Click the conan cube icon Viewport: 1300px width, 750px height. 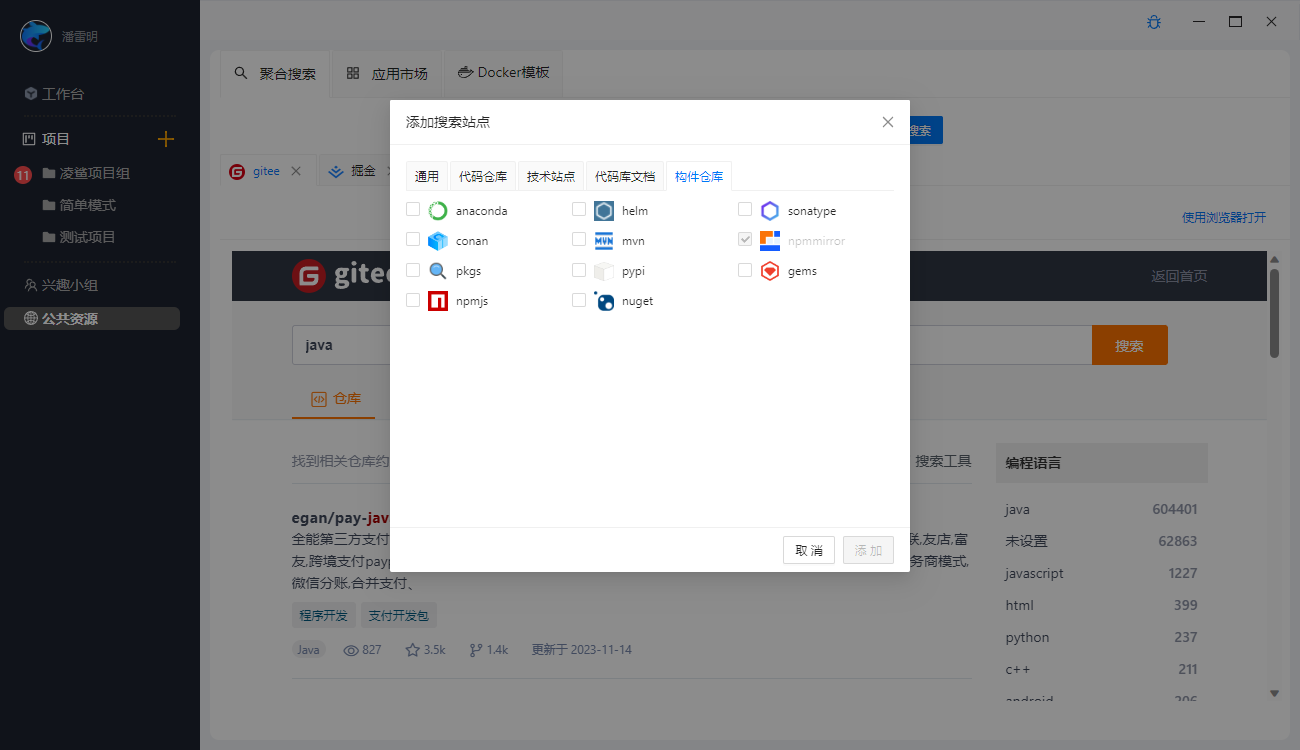(x=438, y=241)
